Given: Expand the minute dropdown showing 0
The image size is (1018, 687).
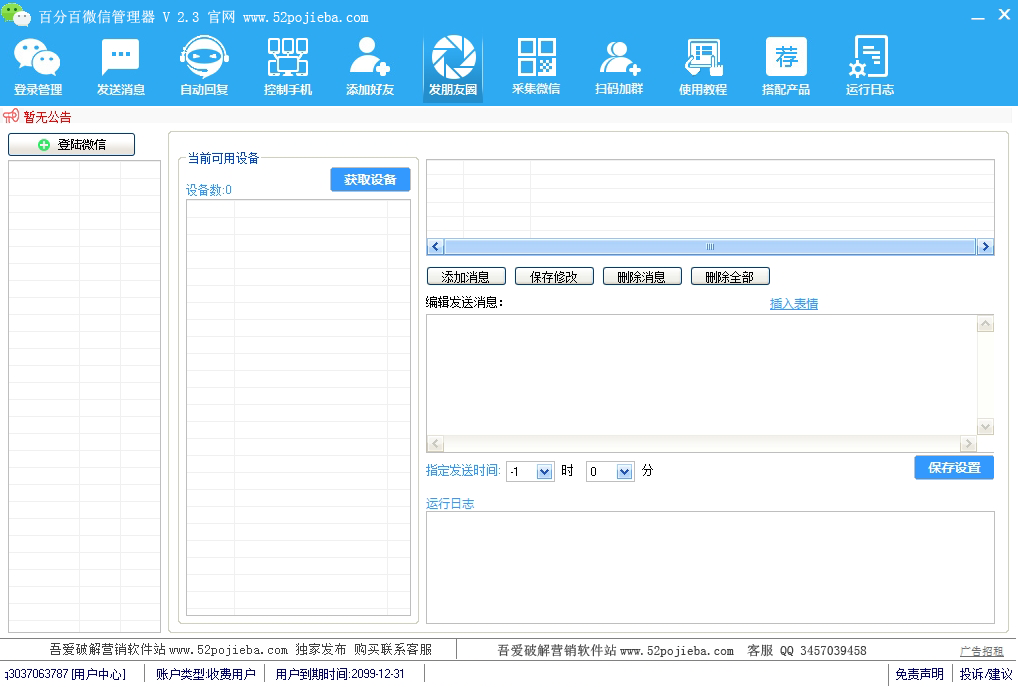Looking at the screenshot, I should [x=624, y=472].
